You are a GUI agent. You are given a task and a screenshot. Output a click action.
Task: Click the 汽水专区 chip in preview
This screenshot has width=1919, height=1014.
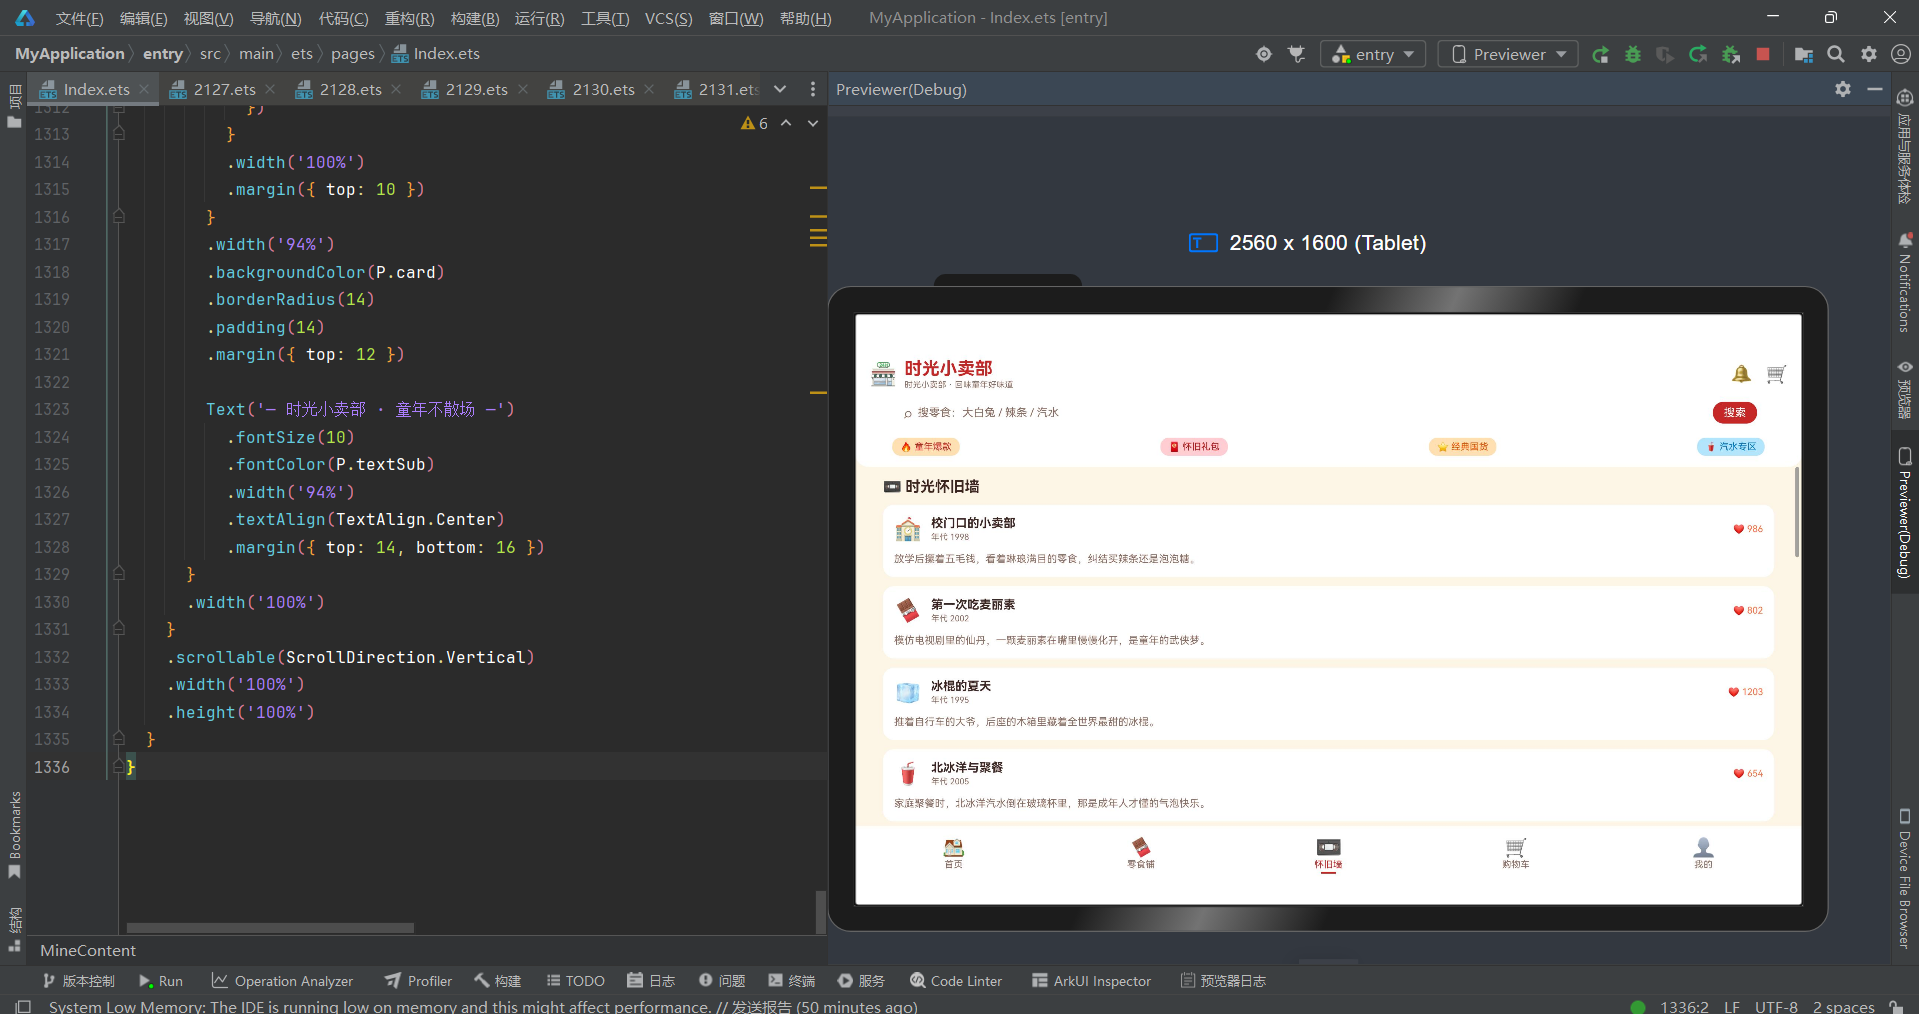[x=1730, y=446]
